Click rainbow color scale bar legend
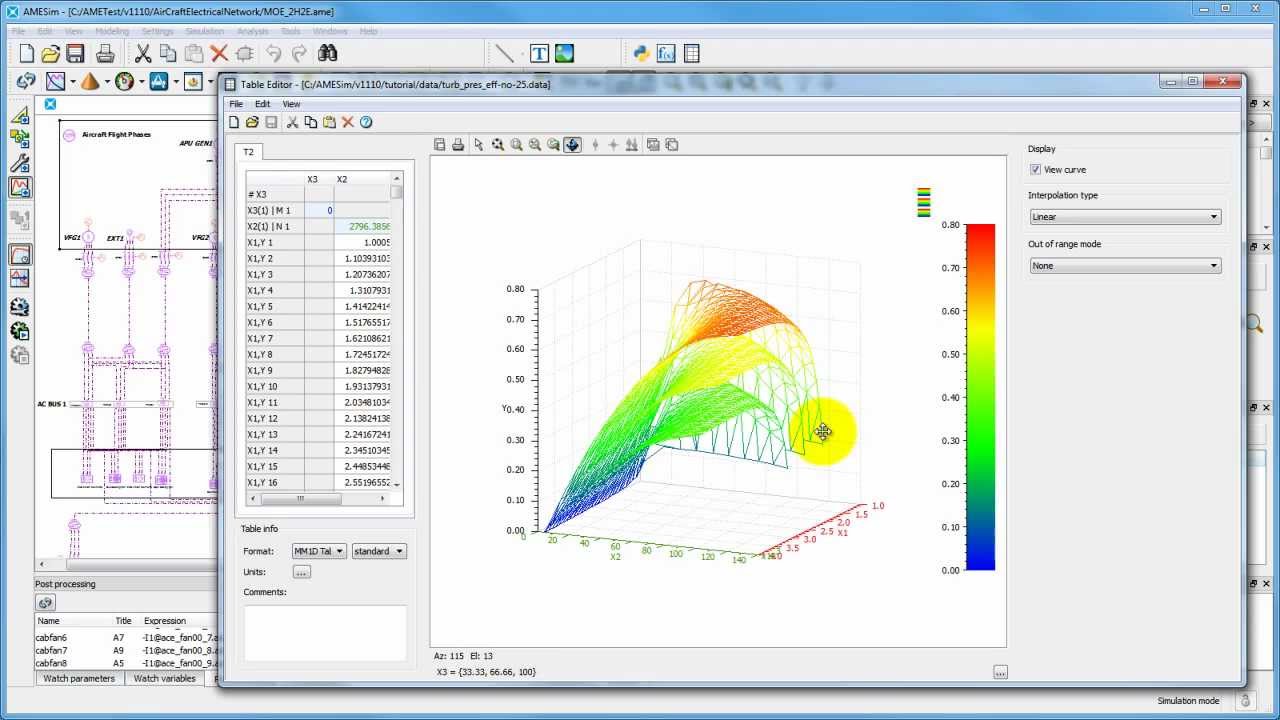 click(x=980, y=397)
